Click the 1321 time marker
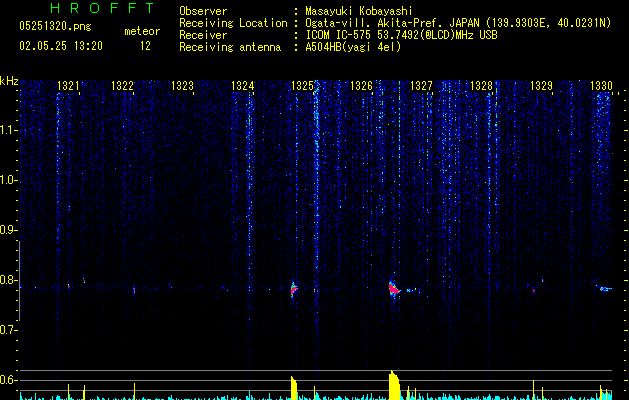The image size is (629, 400). coord(68,86)
